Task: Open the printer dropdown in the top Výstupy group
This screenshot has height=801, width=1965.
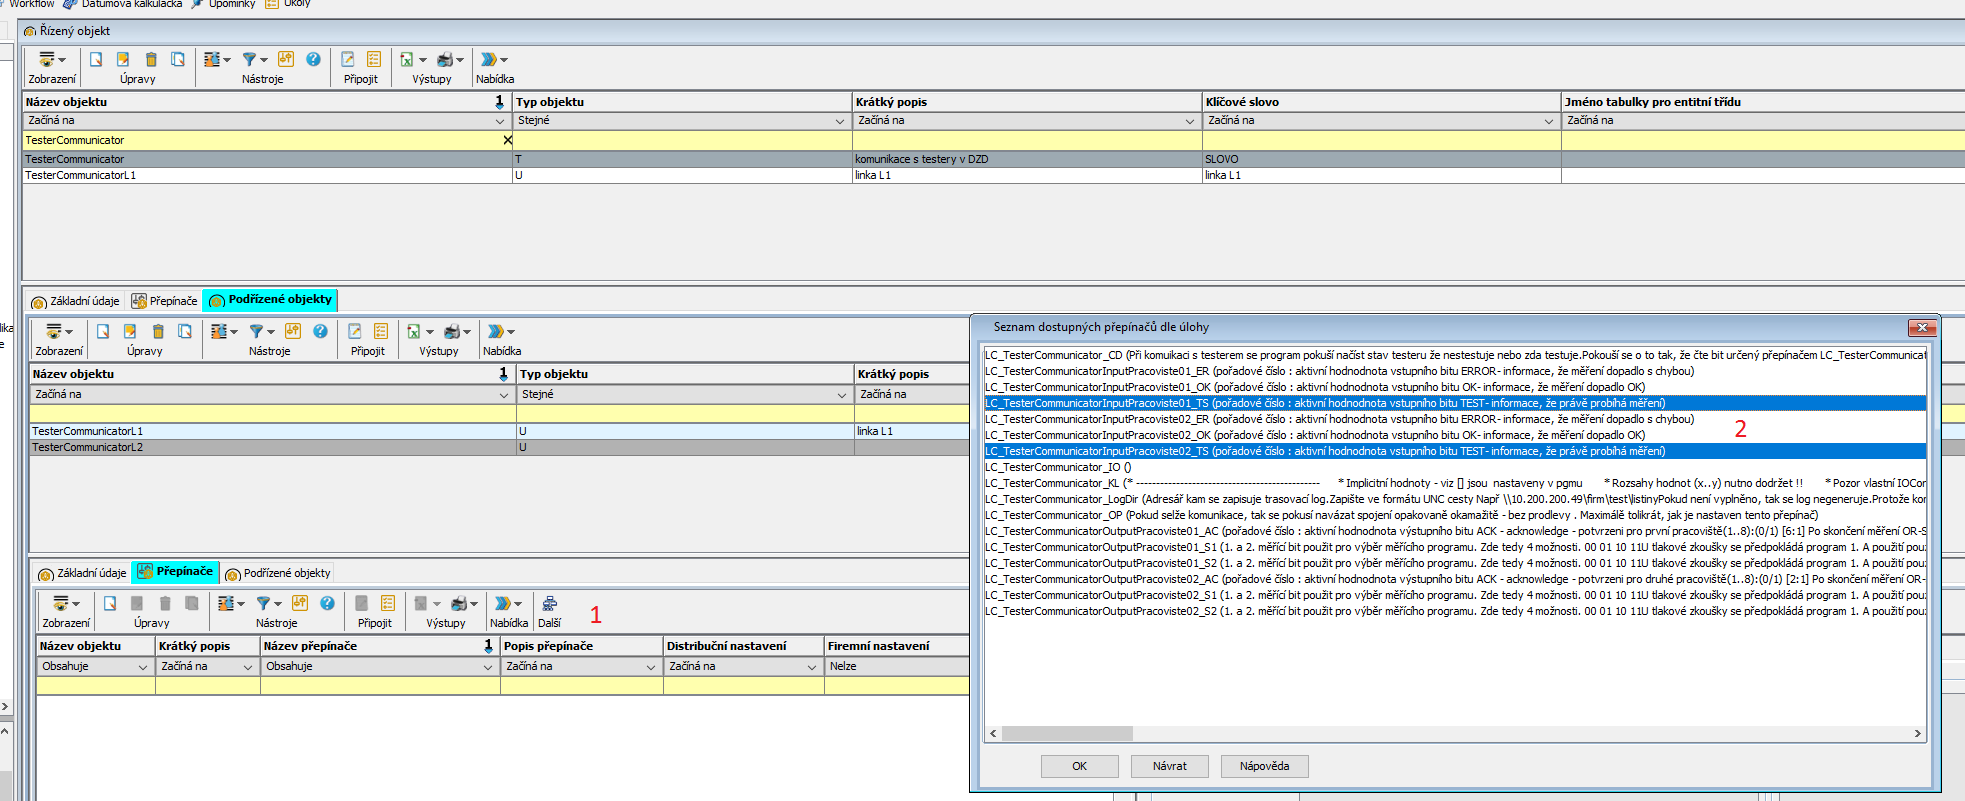Action: [459, 60]
